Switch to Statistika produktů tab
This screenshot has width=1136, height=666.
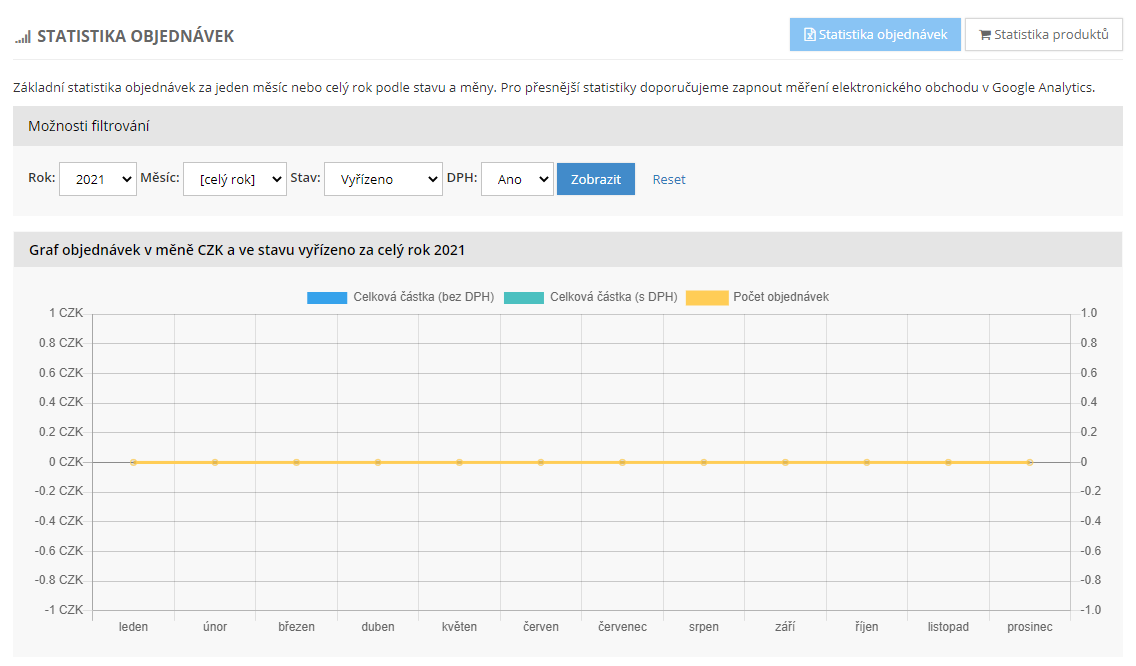click(x=1043, y=35)
